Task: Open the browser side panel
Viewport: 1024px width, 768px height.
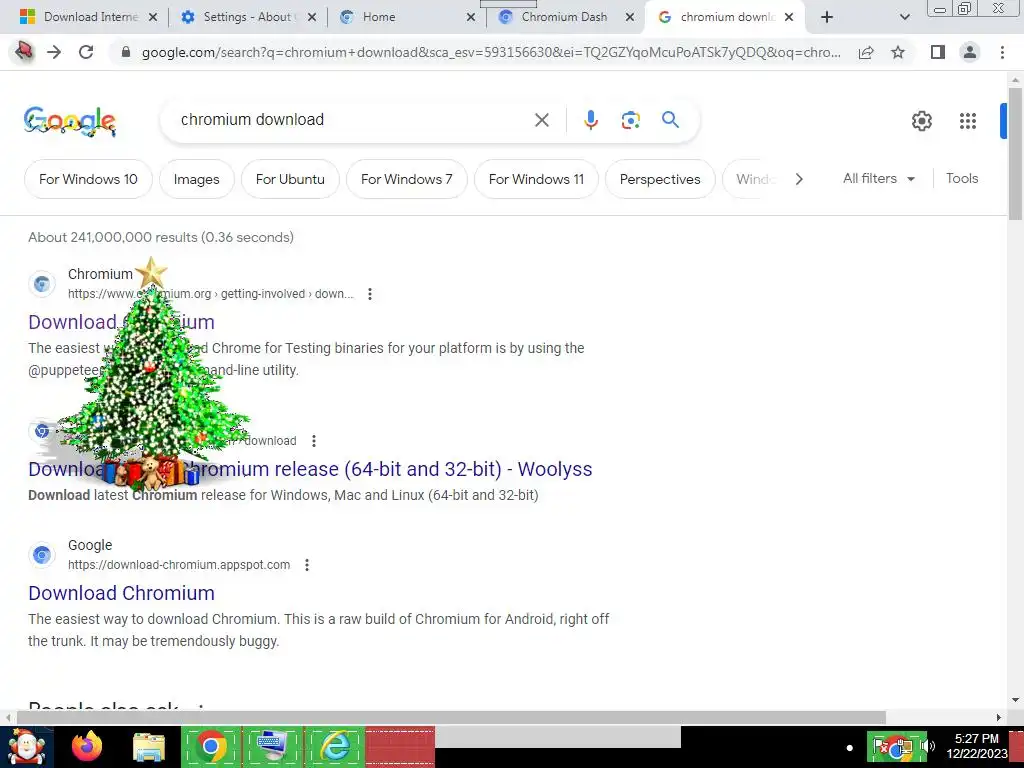Action: 938,52
